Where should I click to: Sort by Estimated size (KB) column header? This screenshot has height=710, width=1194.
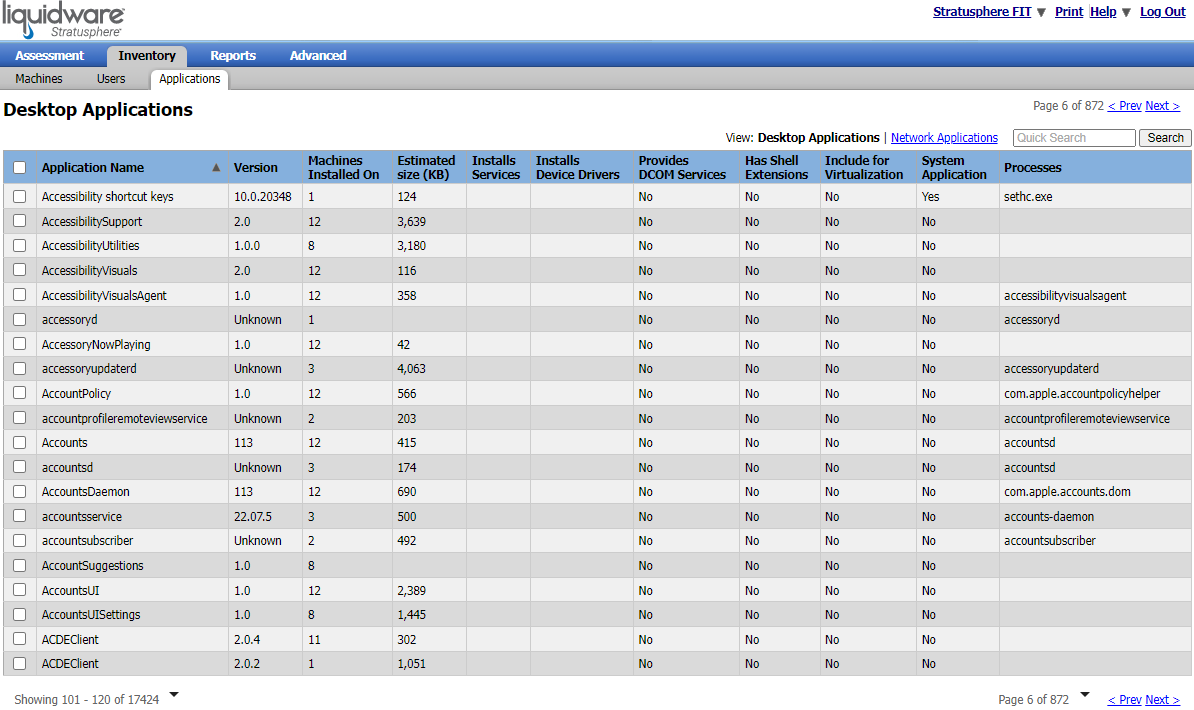[x=426, y=168]
